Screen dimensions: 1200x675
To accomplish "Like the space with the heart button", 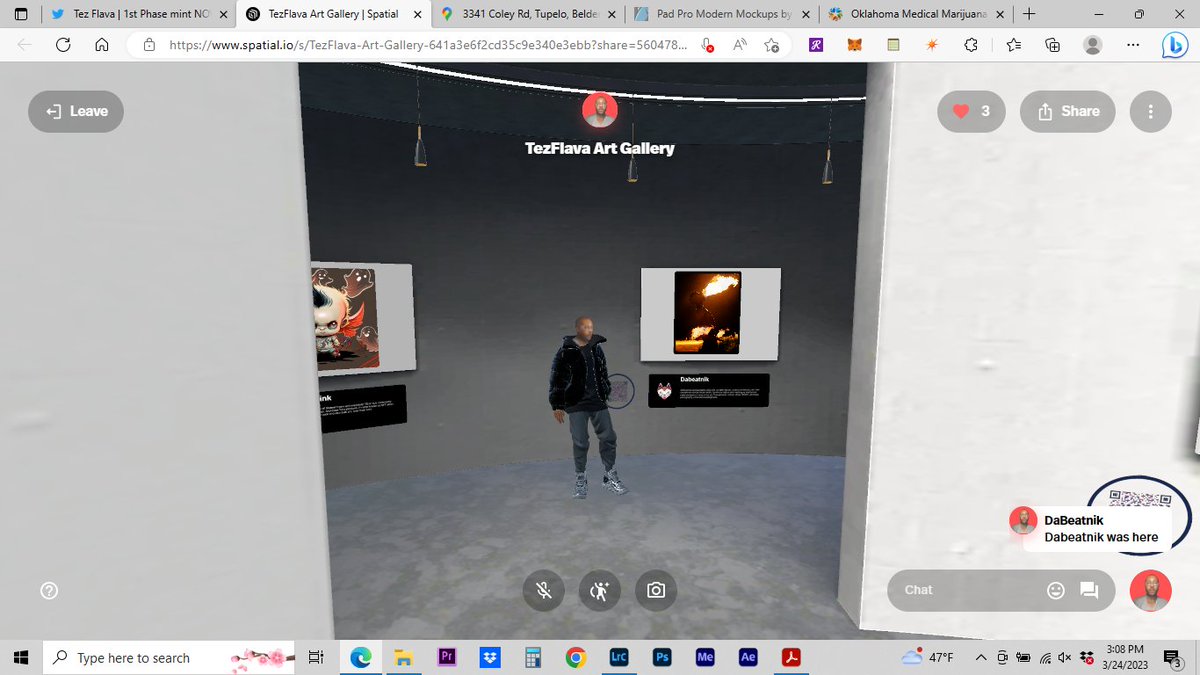I will pos(971,111).
